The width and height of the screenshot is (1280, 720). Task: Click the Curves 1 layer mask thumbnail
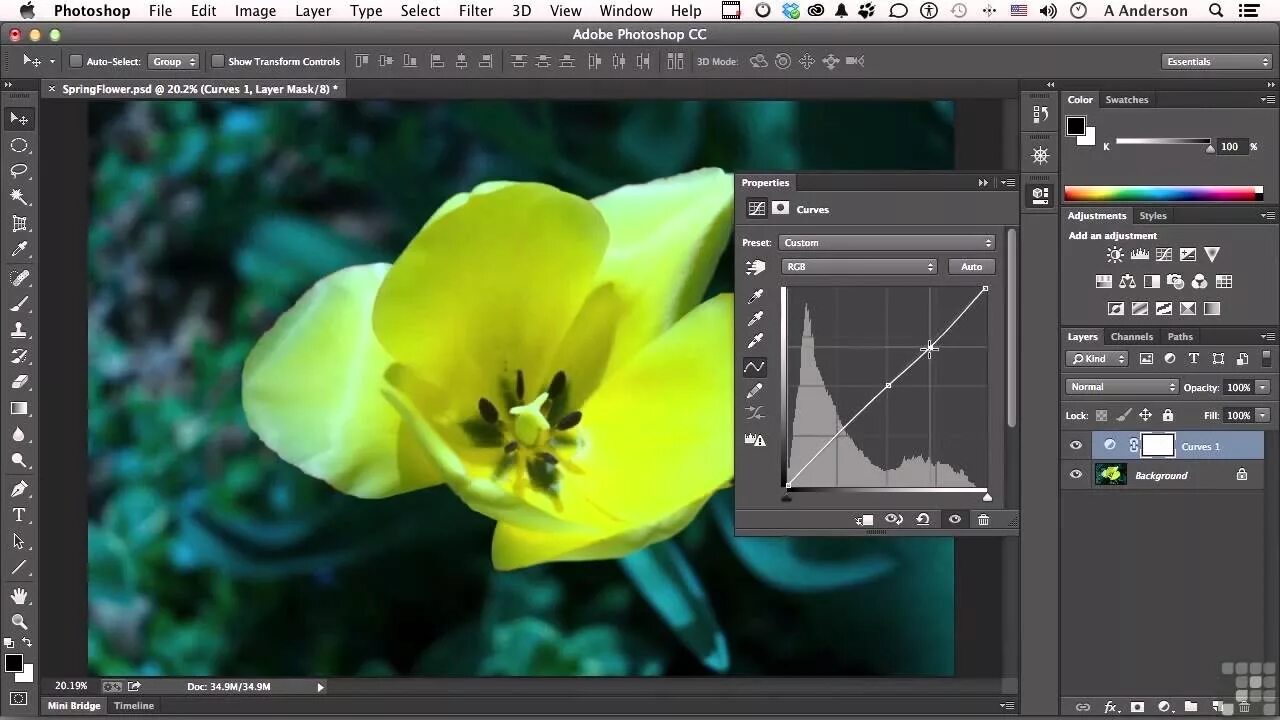coord(1157,446)
